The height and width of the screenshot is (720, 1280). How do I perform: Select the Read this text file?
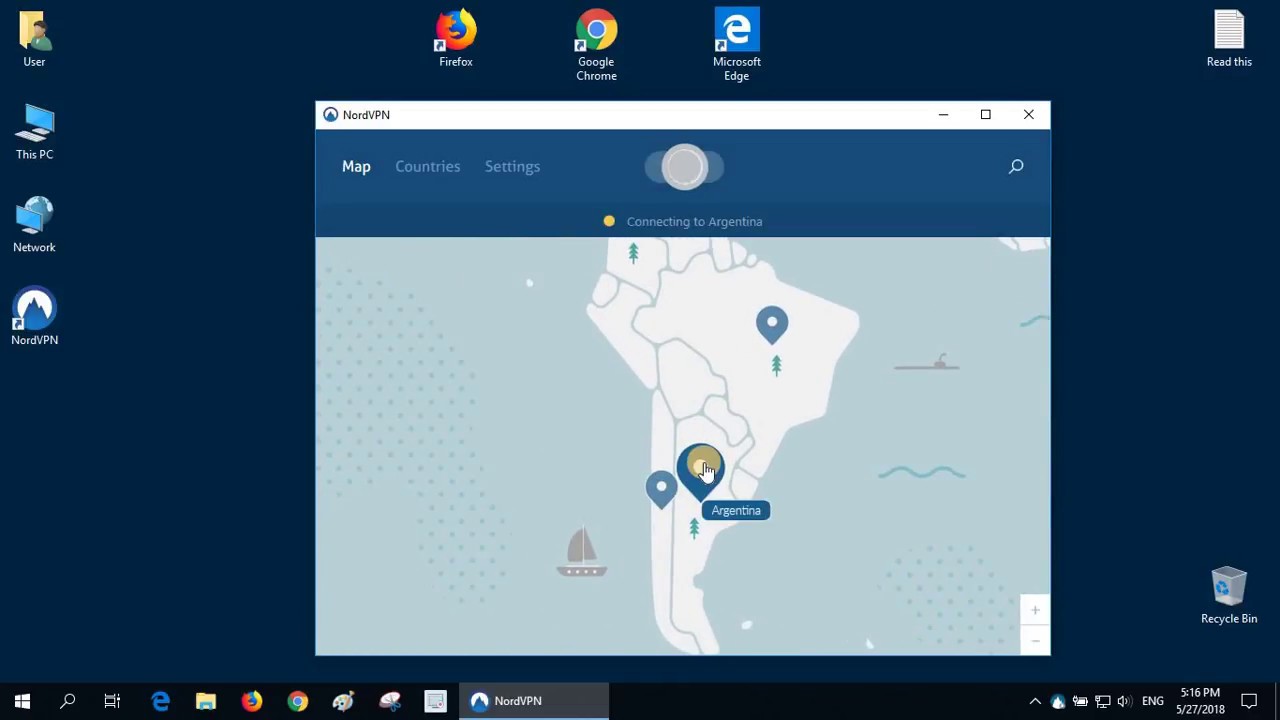(1229, 39)
